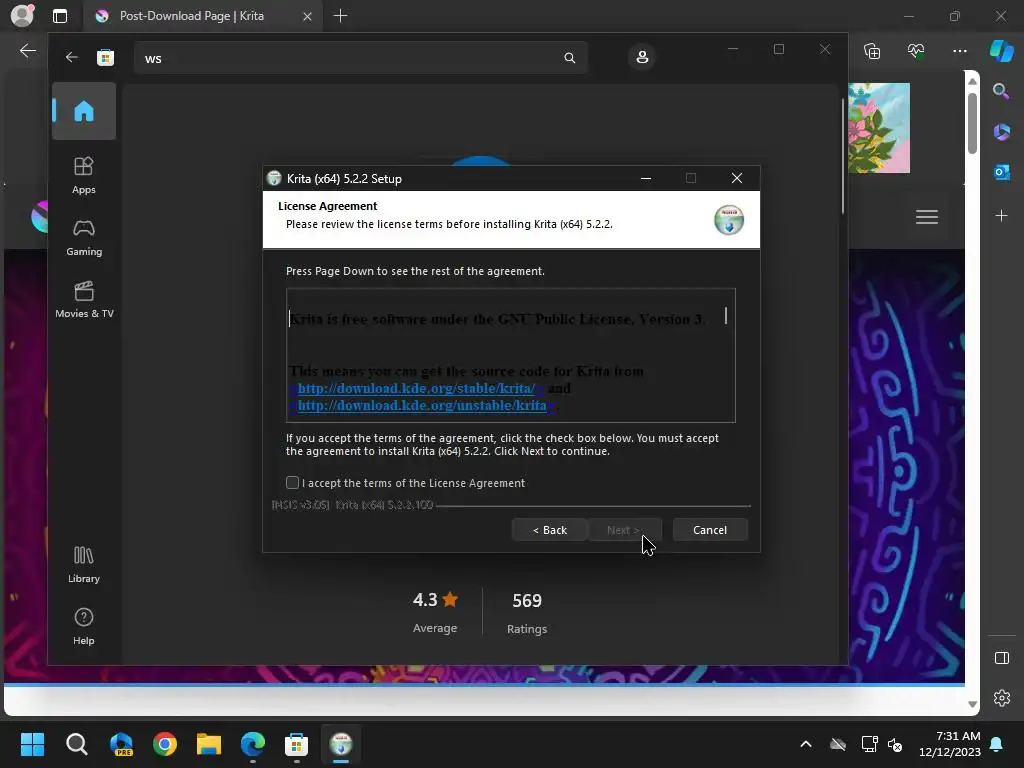Open the notification bell in the taskbar
The height and width of the screenshot is (768, 1024).
[997, 744]
